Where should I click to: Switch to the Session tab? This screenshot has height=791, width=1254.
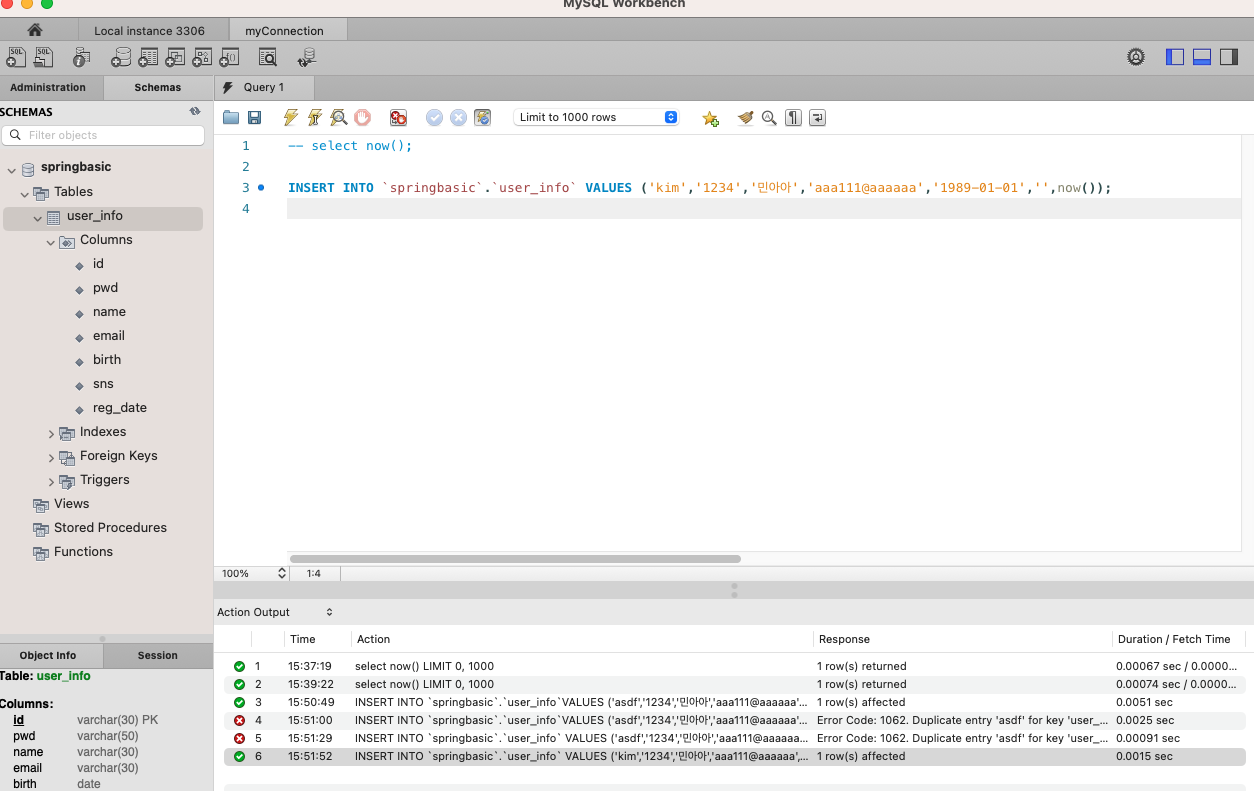(158, 655)
